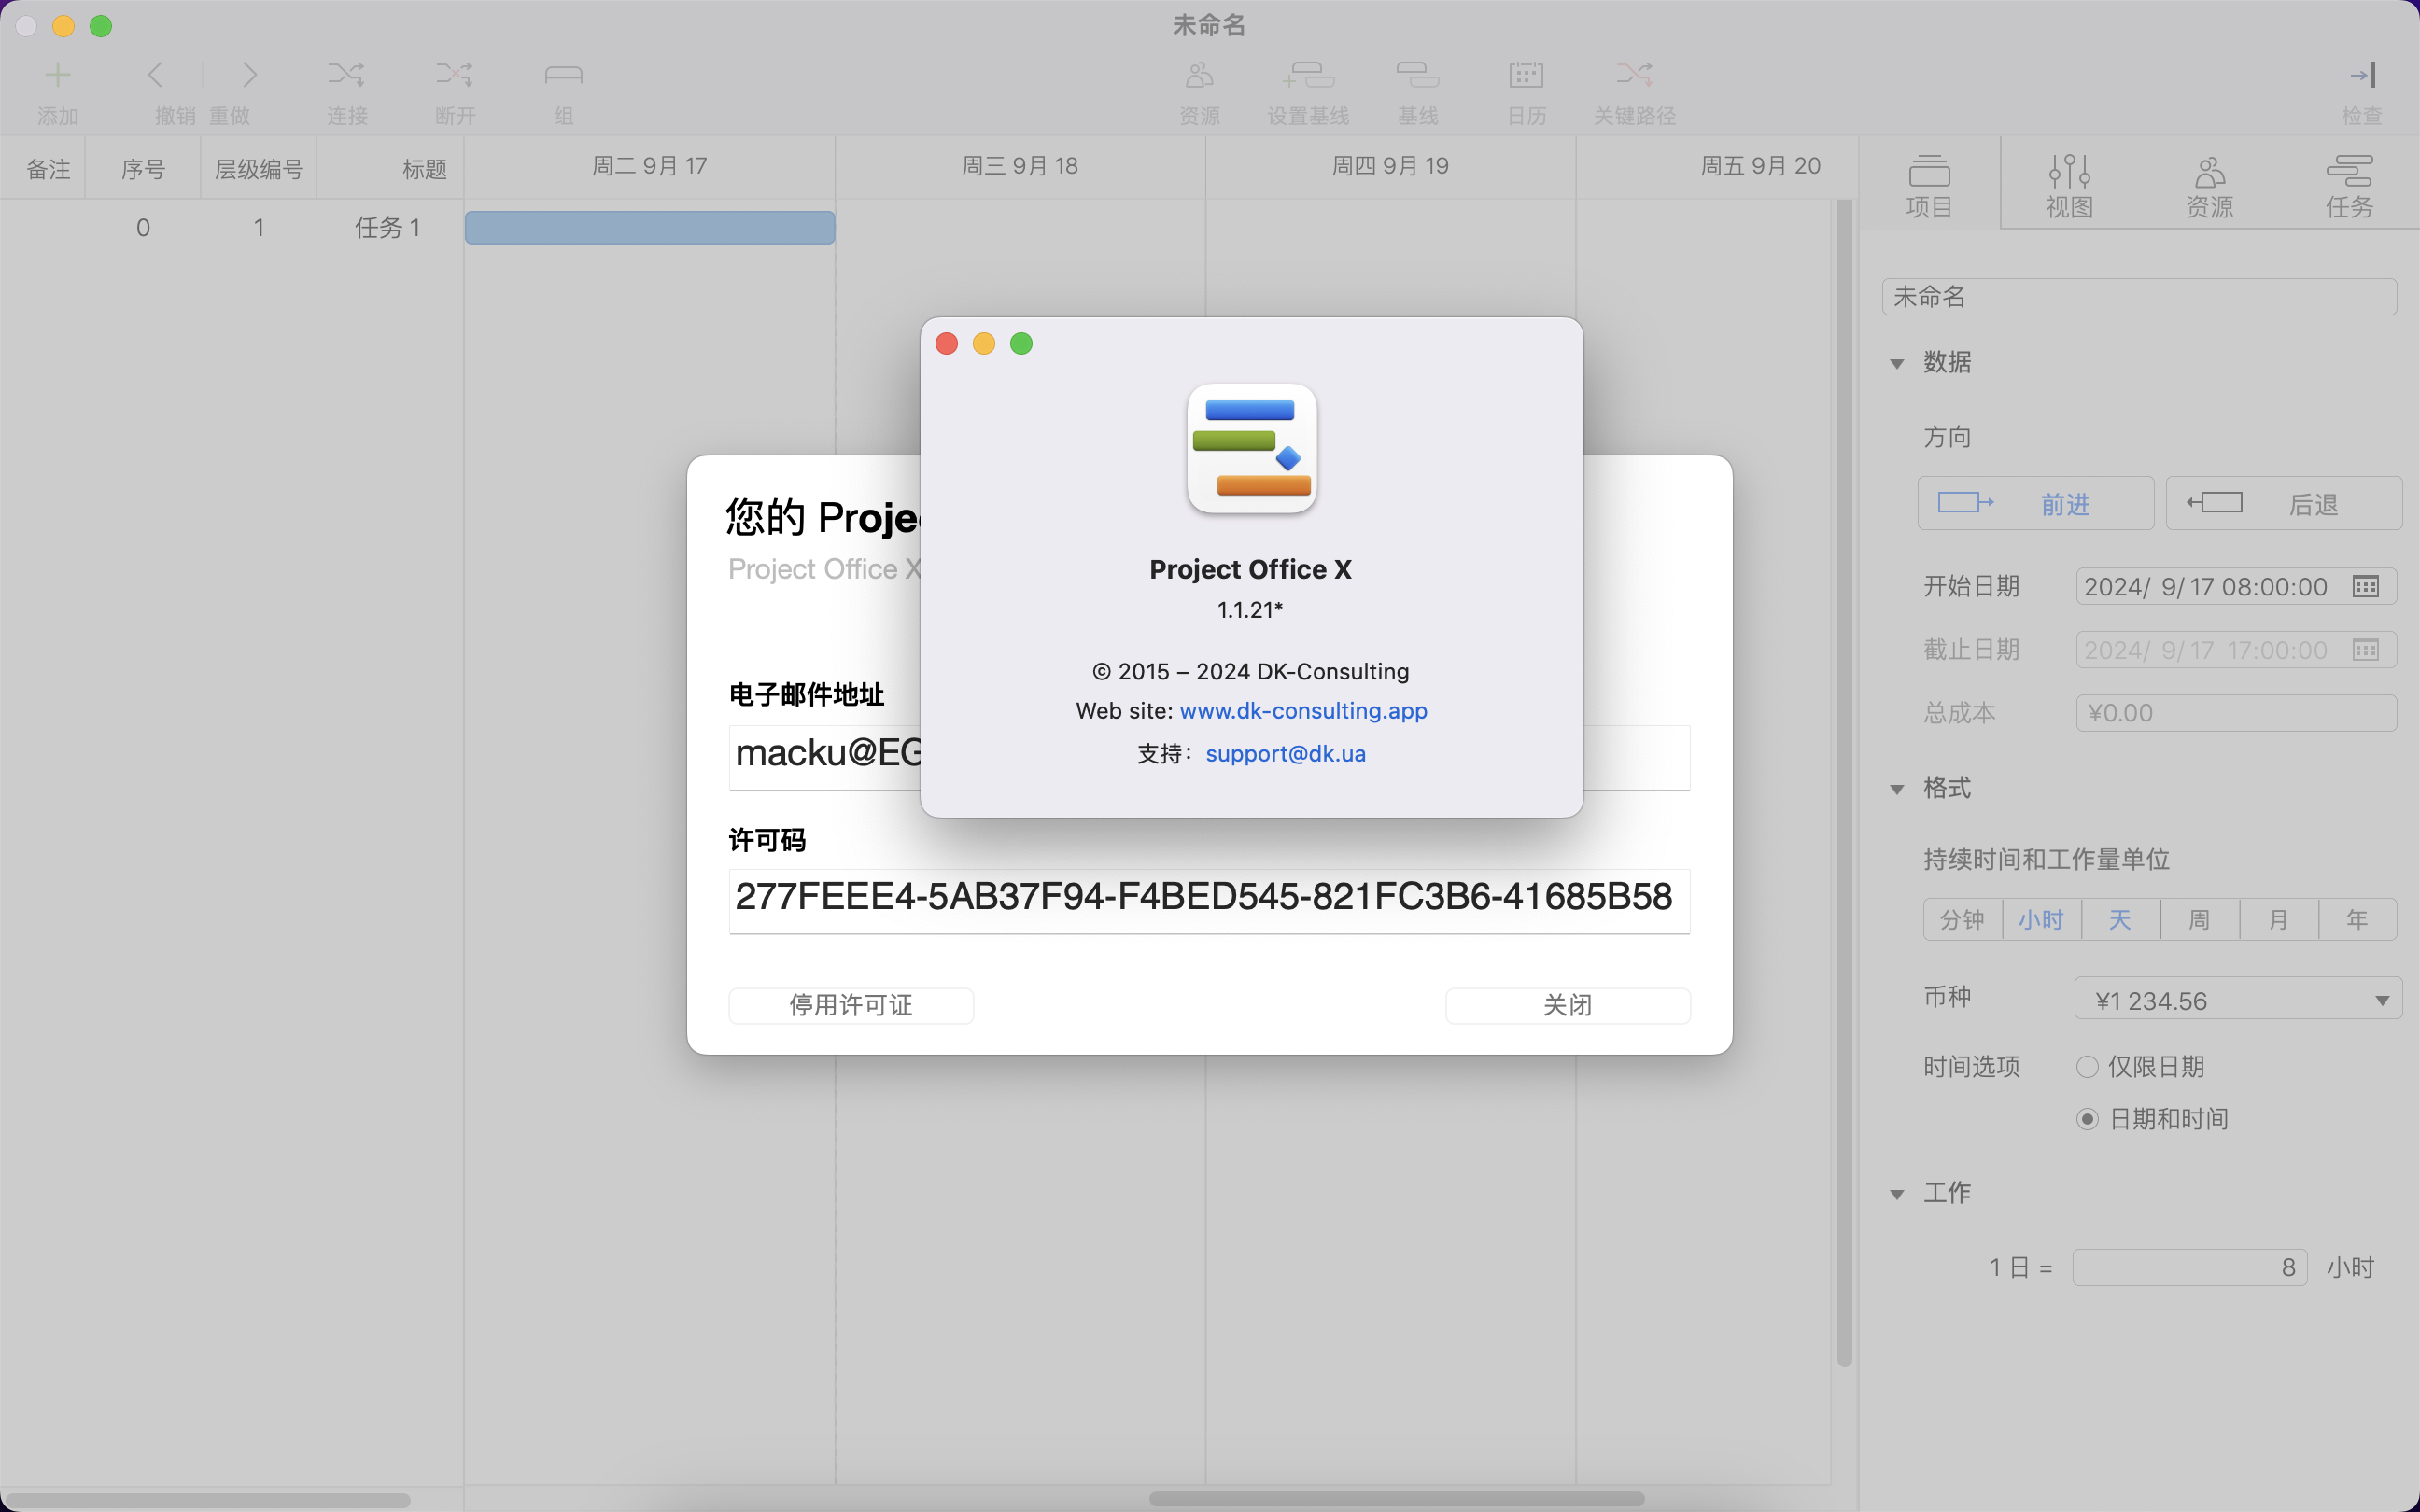Image resolution: width=2420 pixels, height=1512 pixels.
Task: Click the Close (关闭) button in license dialog
Action: [x=1567, y=1005]
